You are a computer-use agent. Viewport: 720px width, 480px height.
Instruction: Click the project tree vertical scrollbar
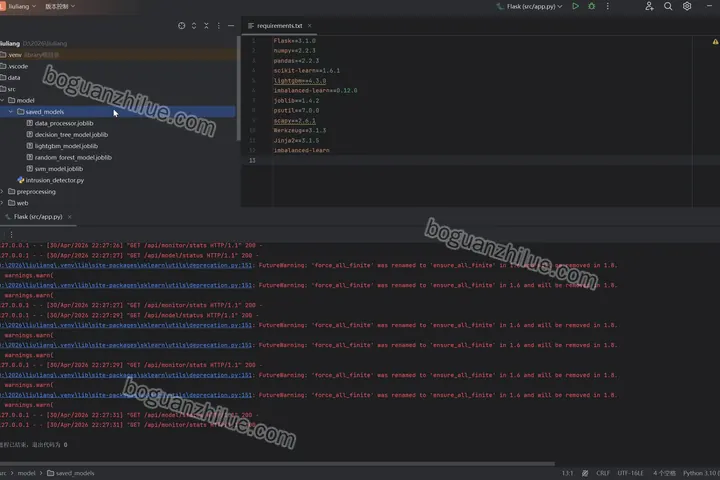point(238,88)
